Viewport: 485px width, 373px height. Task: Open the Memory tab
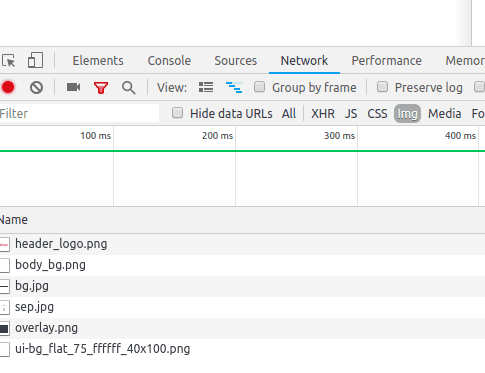click(x=465, y=61)
